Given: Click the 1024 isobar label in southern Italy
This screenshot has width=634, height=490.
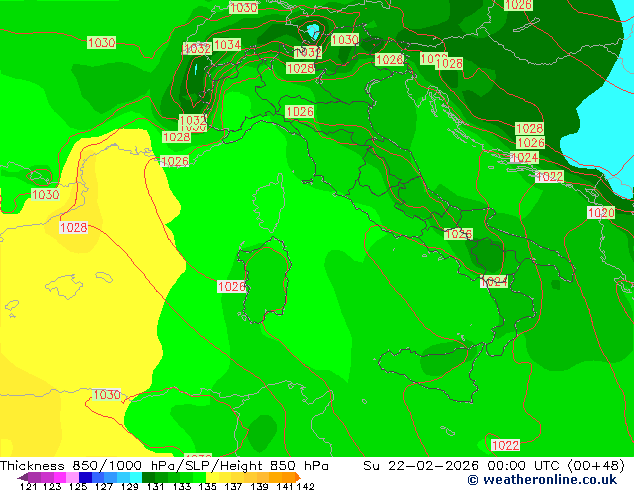Looking at the screenshot, I should 494,281.
